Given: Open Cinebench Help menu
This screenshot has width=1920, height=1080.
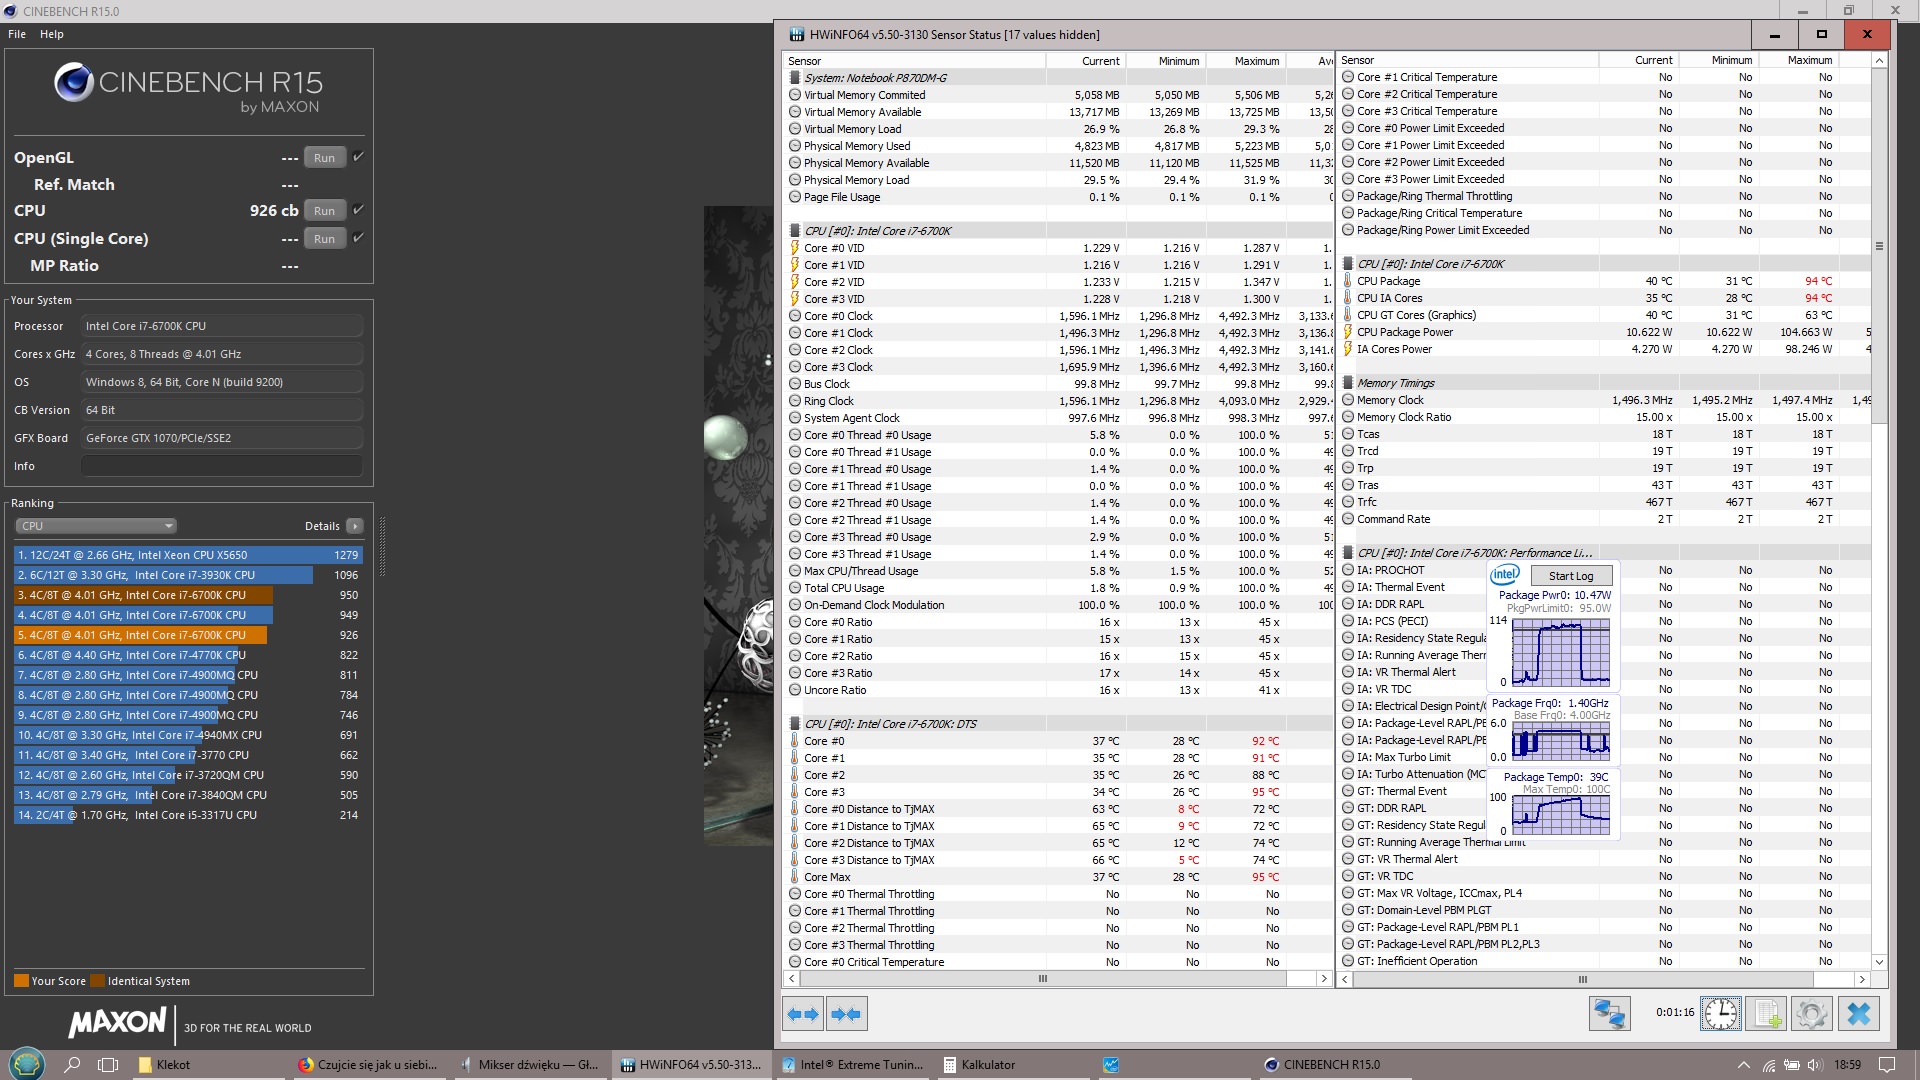Looking at the screenshot, I should click(52, 34).
